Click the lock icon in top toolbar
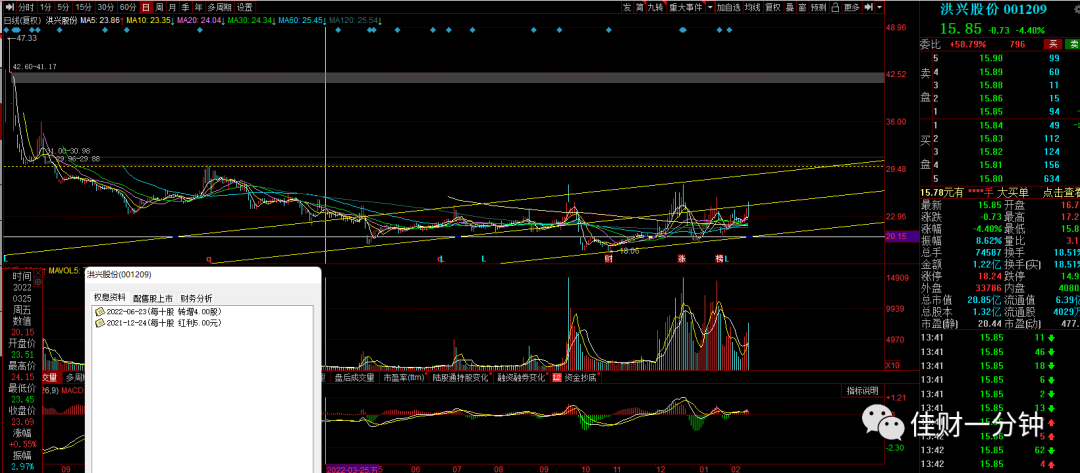 tap(835, 8)
